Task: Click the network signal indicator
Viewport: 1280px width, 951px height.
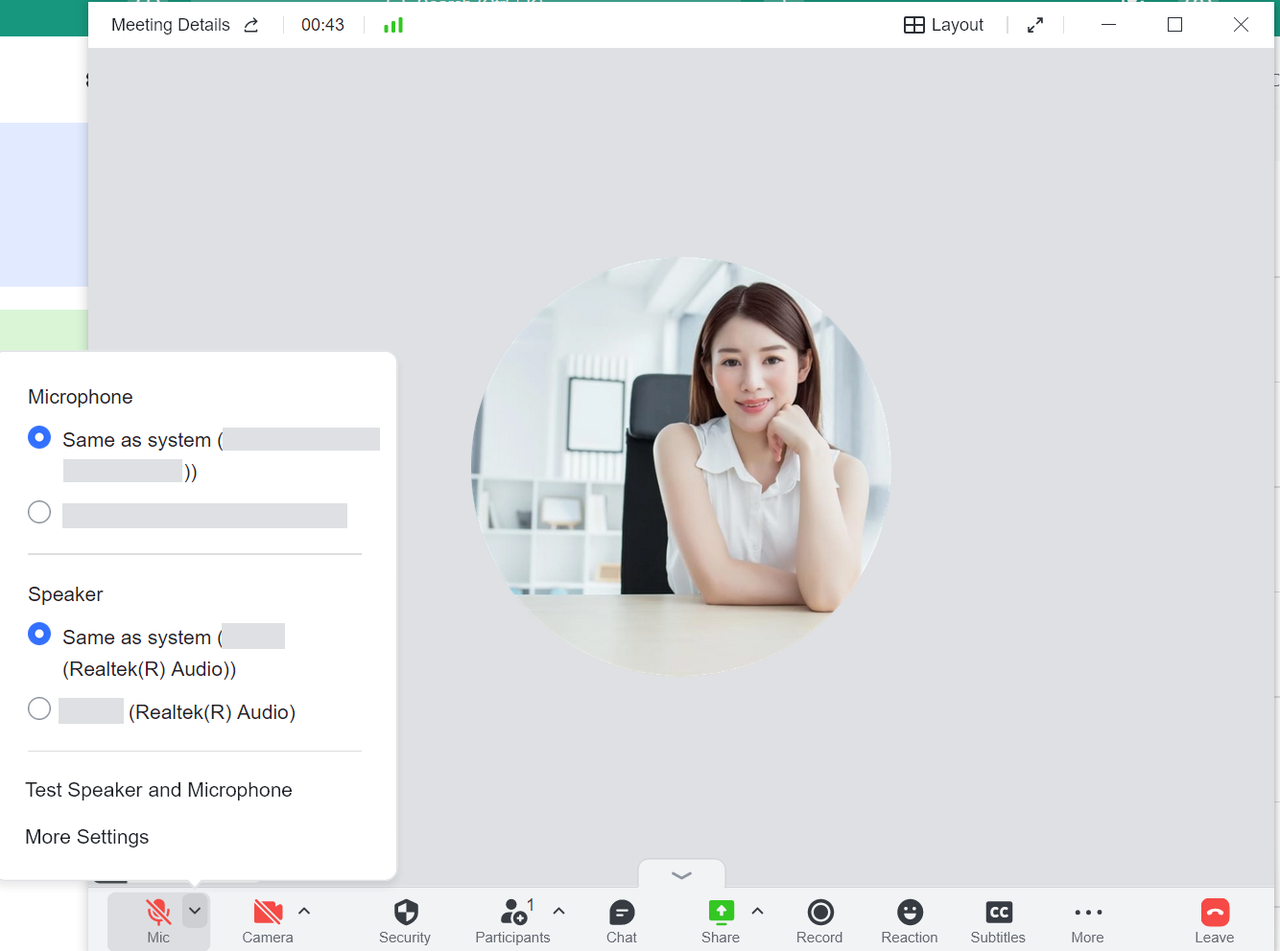Action: pyautogui.click(x=392, y=24)
